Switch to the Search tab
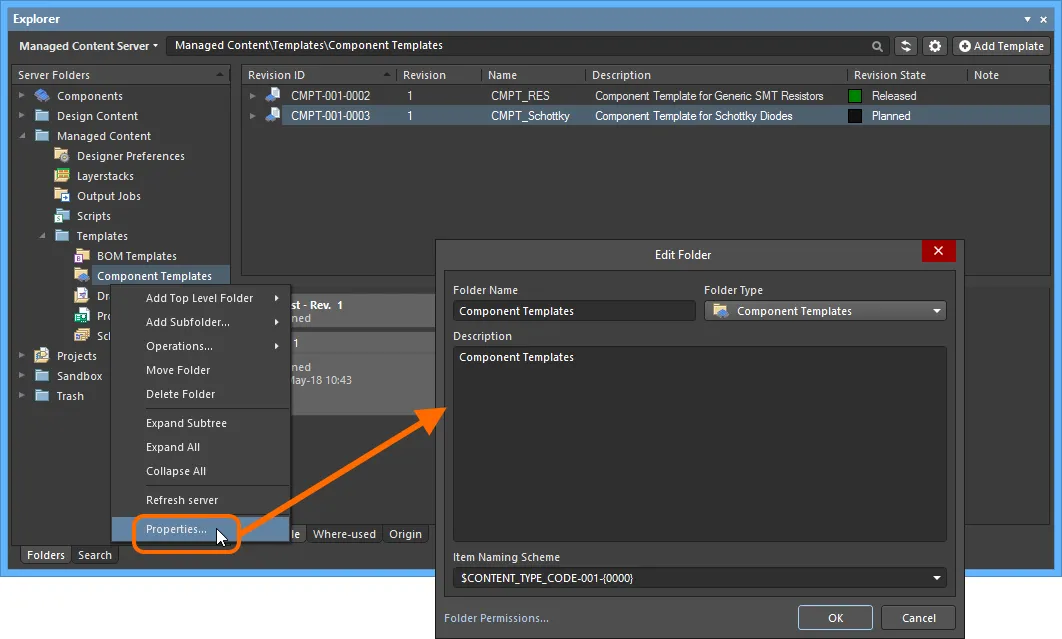This screenshot has width=1062, height=639. pos(95,555)
